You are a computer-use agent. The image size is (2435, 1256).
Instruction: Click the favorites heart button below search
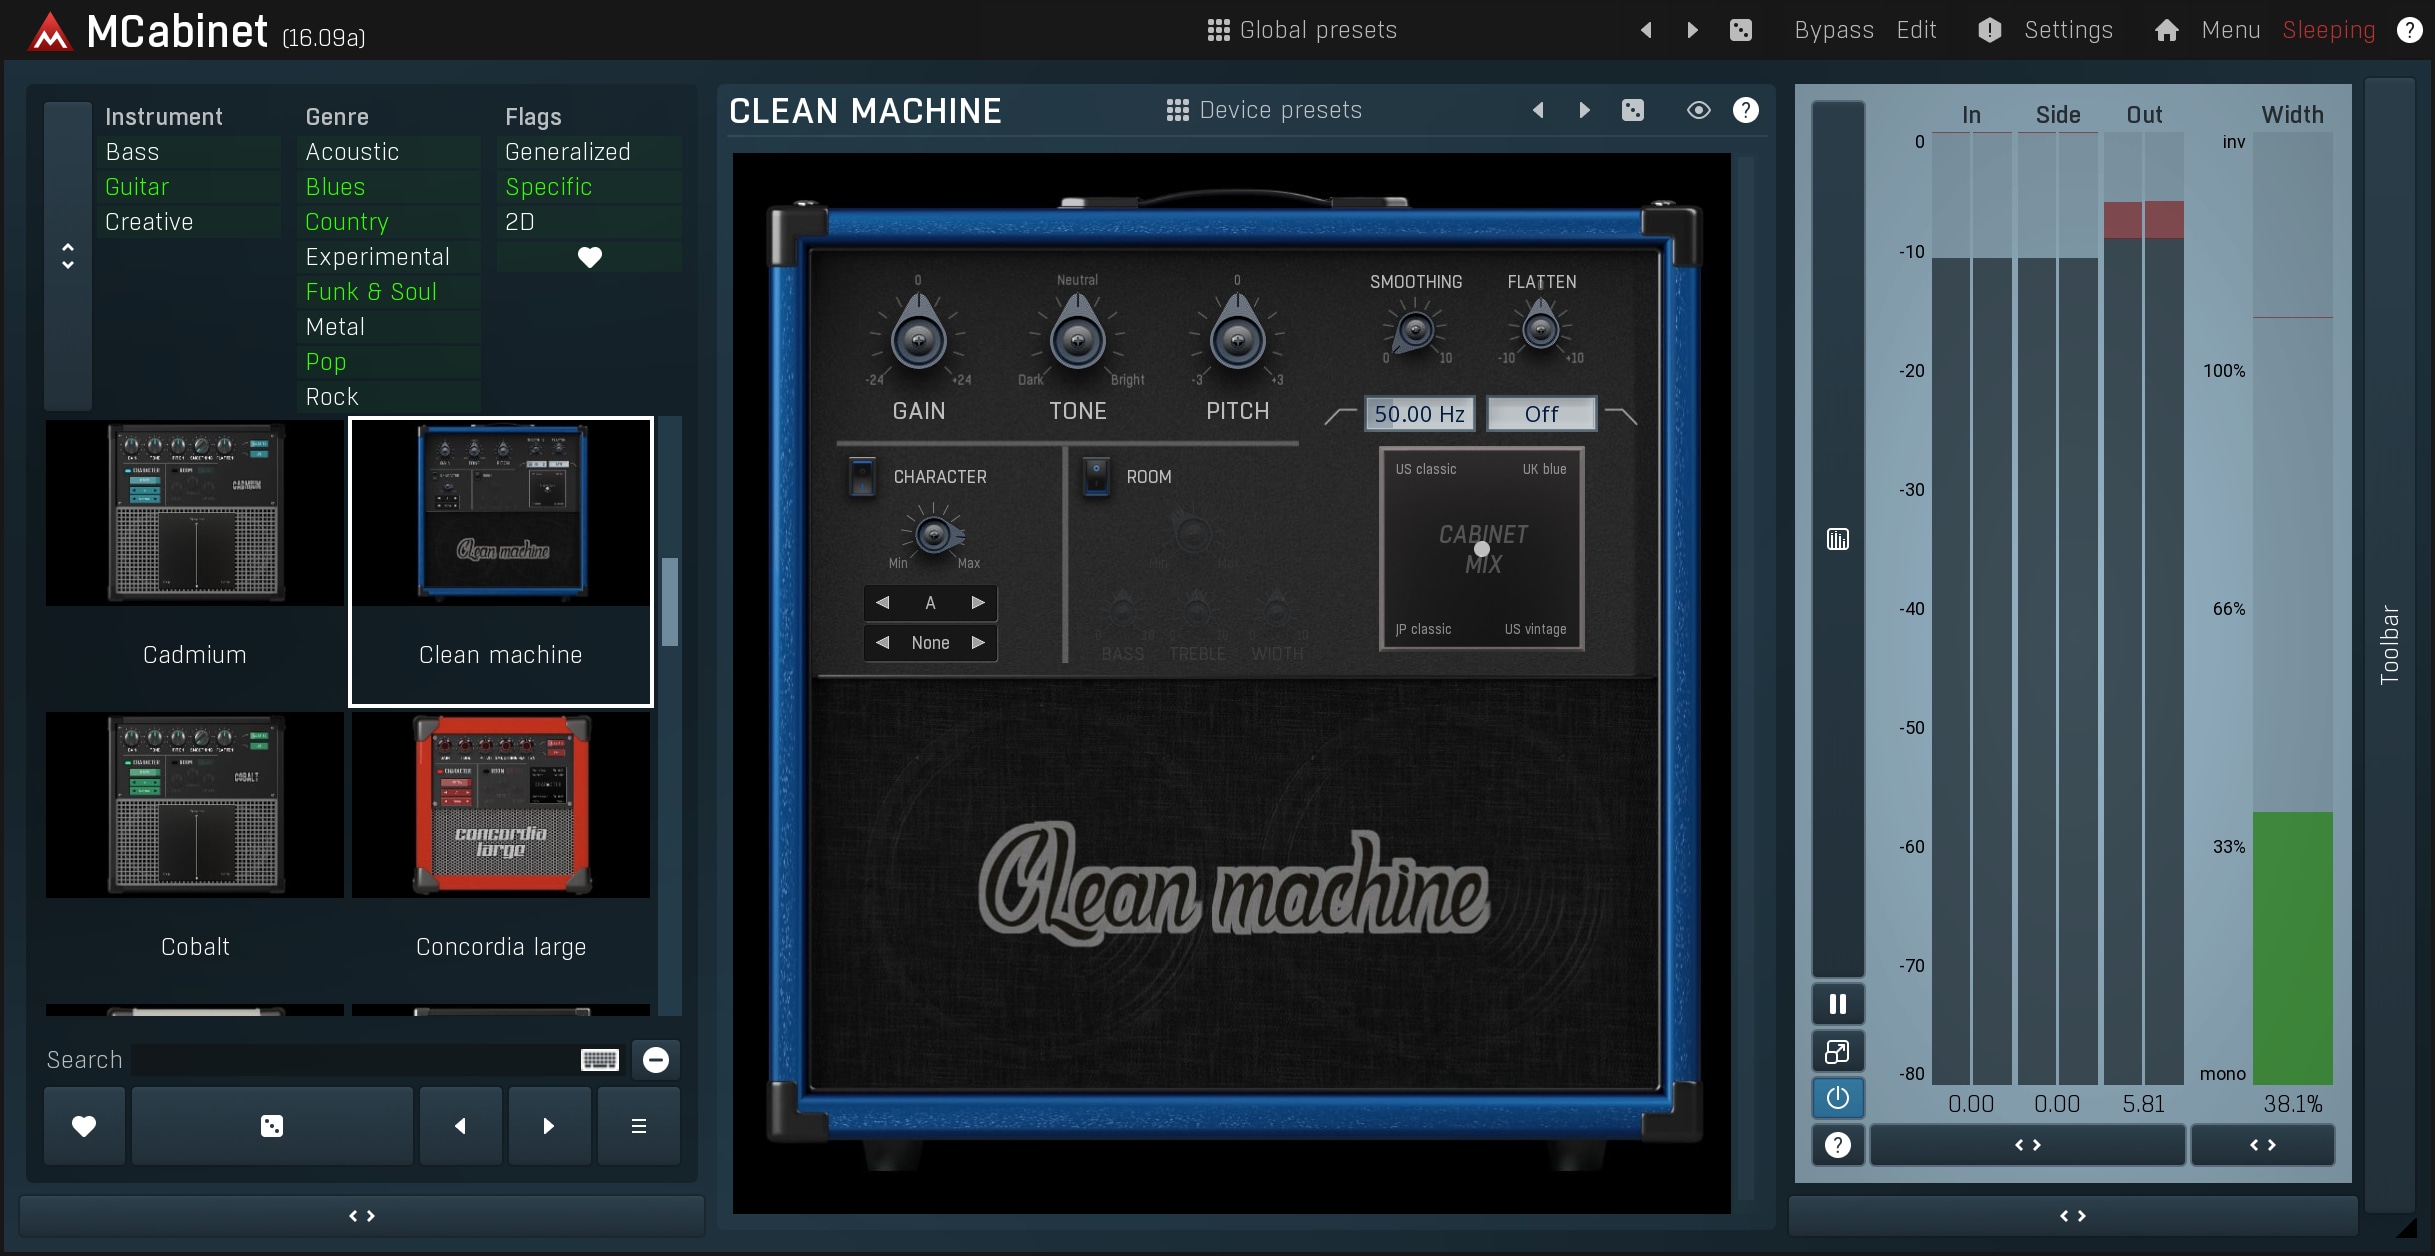click(x=84, y=1126)
